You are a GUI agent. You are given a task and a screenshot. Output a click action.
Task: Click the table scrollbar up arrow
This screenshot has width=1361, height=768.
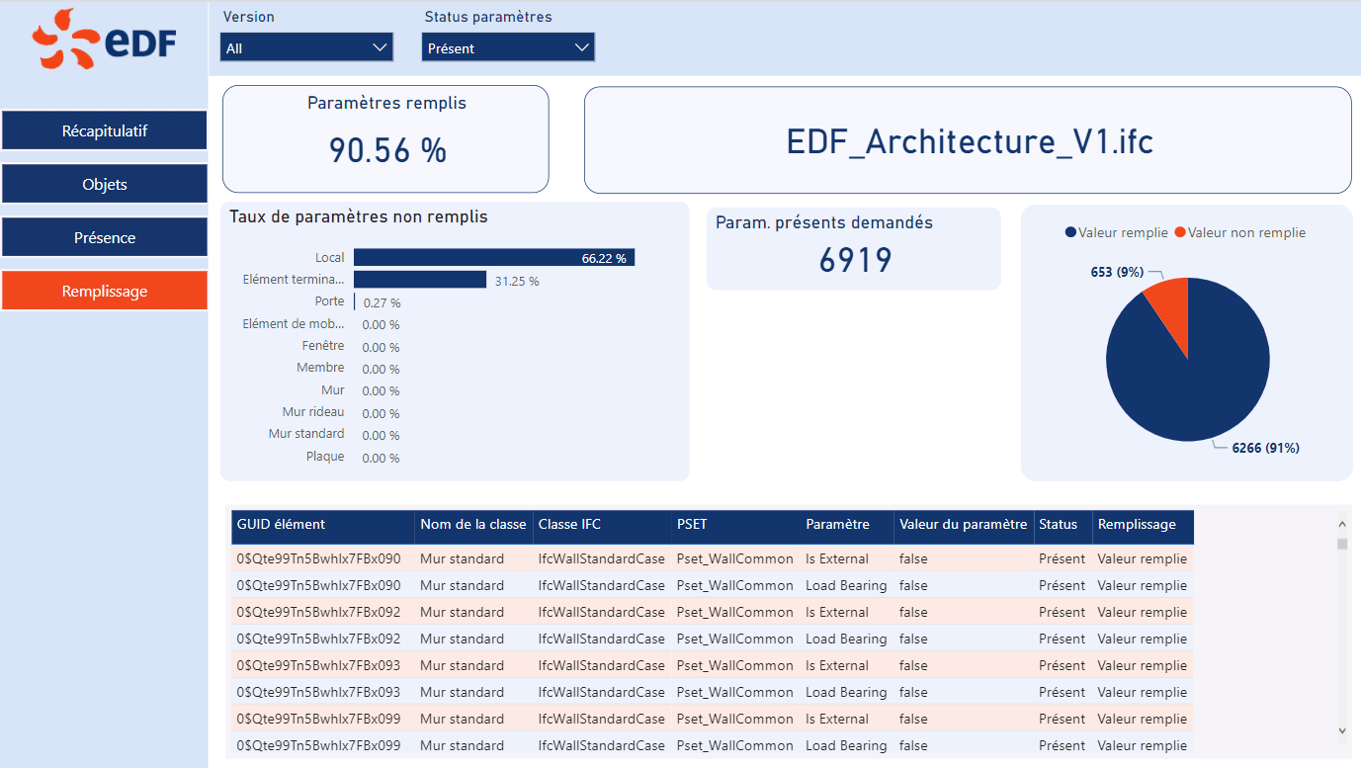pos(1342,523)
